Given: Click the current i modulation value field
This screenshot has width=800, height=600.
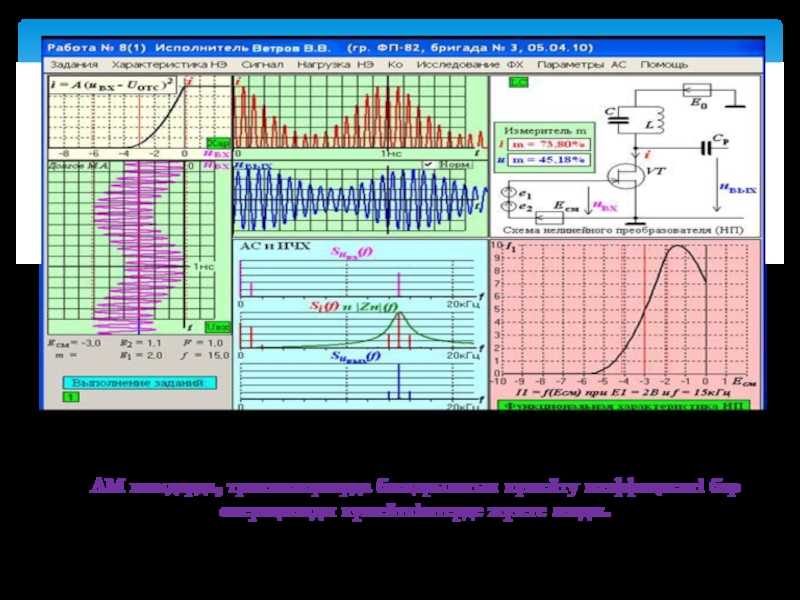Looking at the screenshot, I should click(x=549, y=144).
